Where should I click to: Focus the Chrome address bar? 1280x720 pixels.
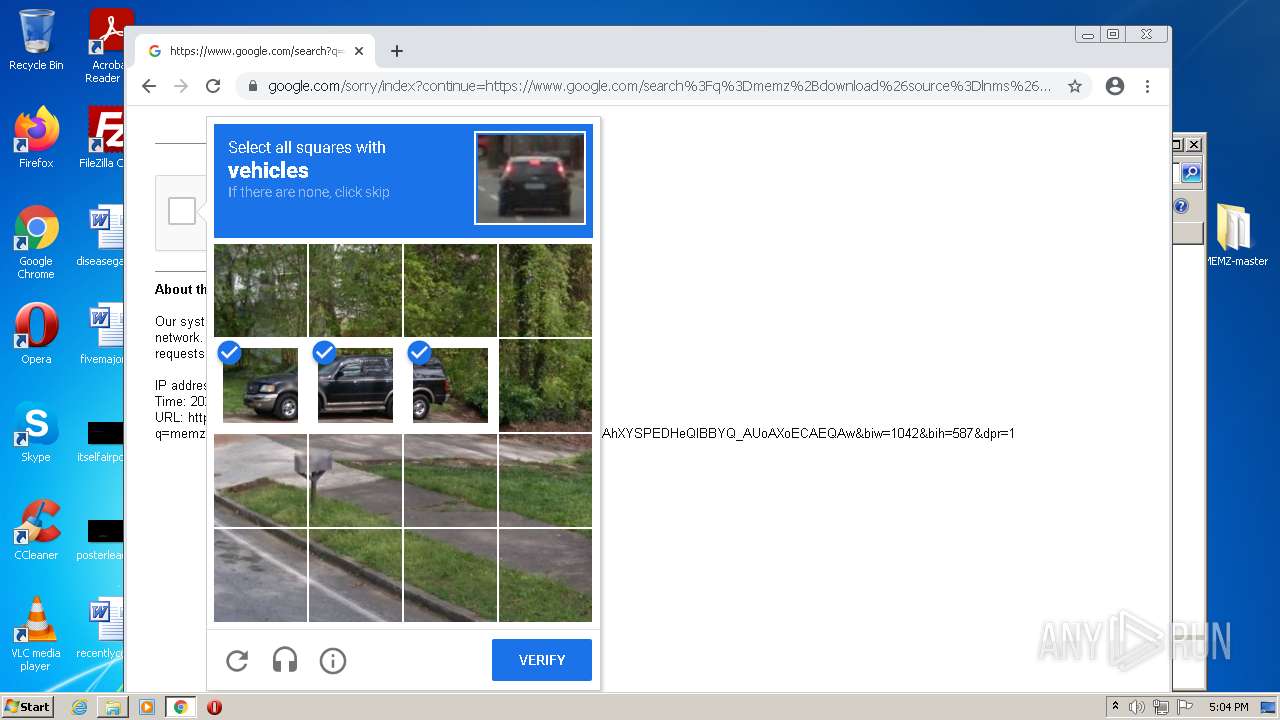click(660, 86)
